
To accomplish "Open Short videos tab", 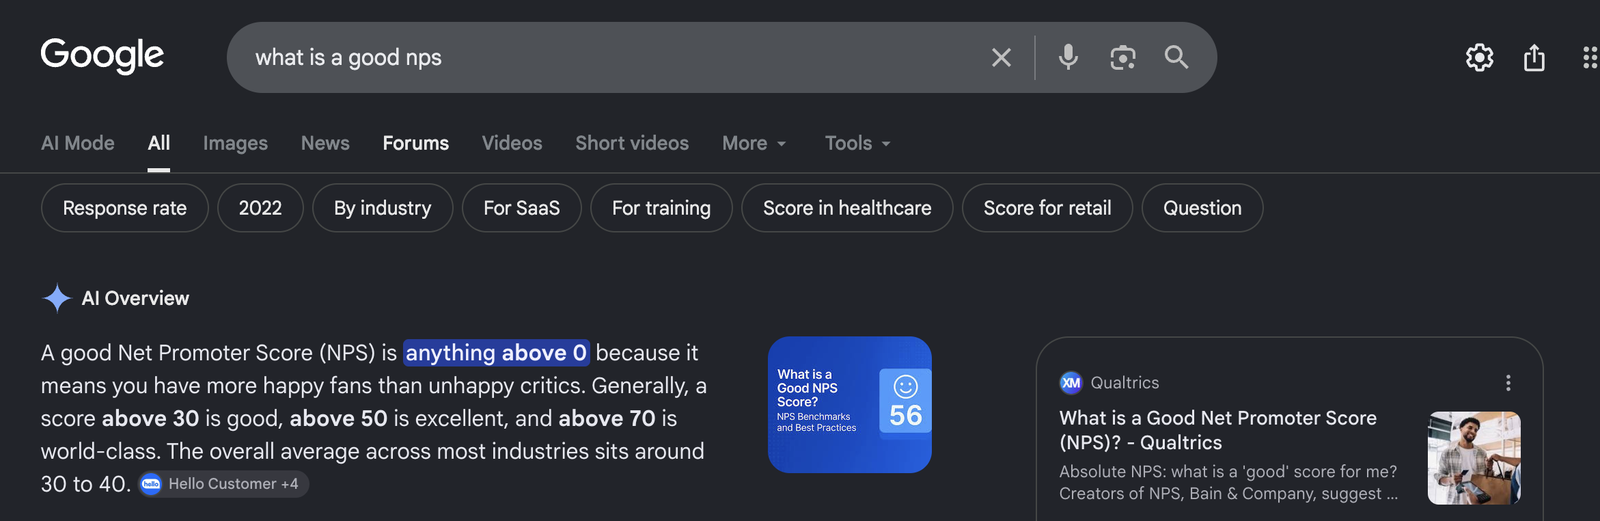I will pyautogui.click(x=632, y=143).
